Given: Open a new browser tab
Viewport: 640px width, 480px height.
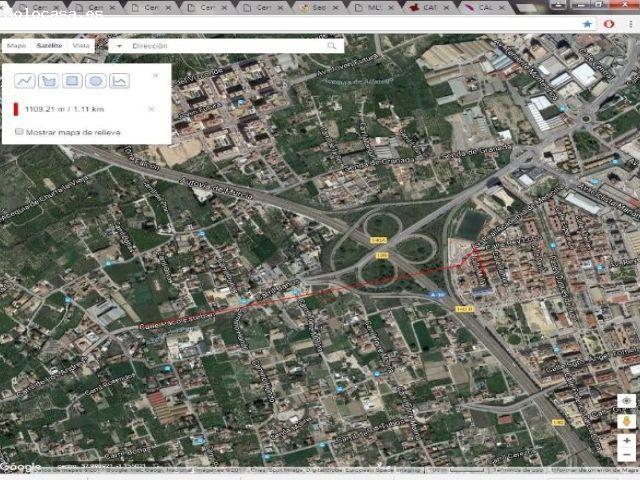Looking at the screenshot, I should tap(527, 7).
